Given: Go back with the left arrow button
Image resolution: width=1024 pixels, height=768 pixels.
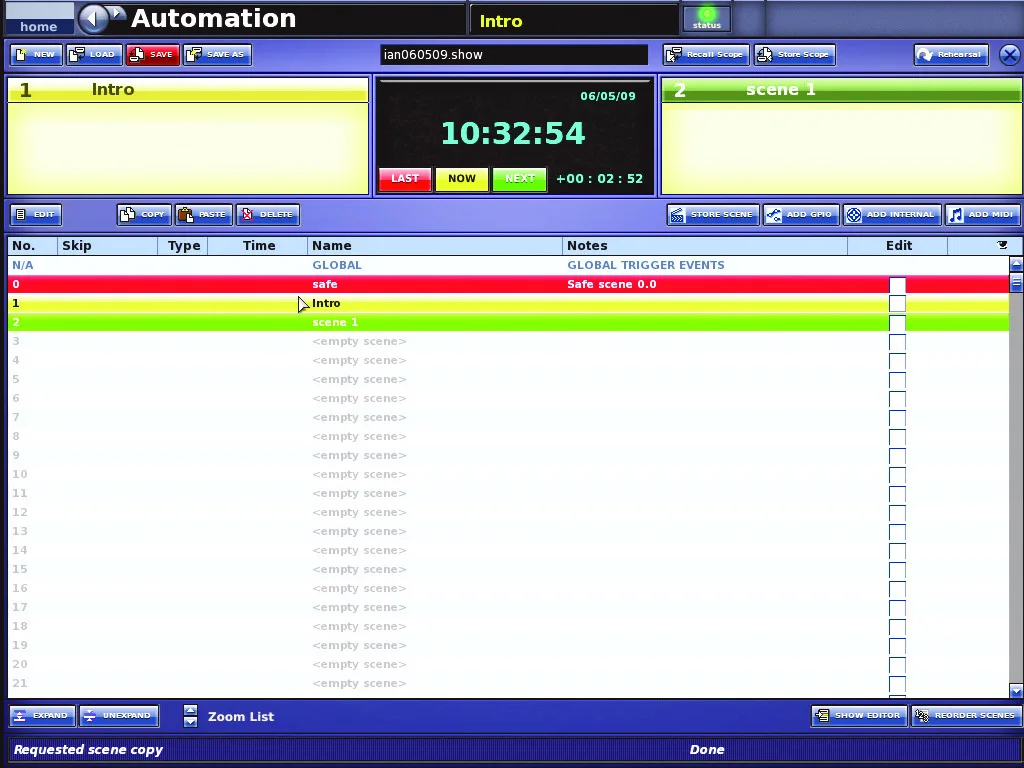Looking at the screenshot, I should [x=93, y=18].
